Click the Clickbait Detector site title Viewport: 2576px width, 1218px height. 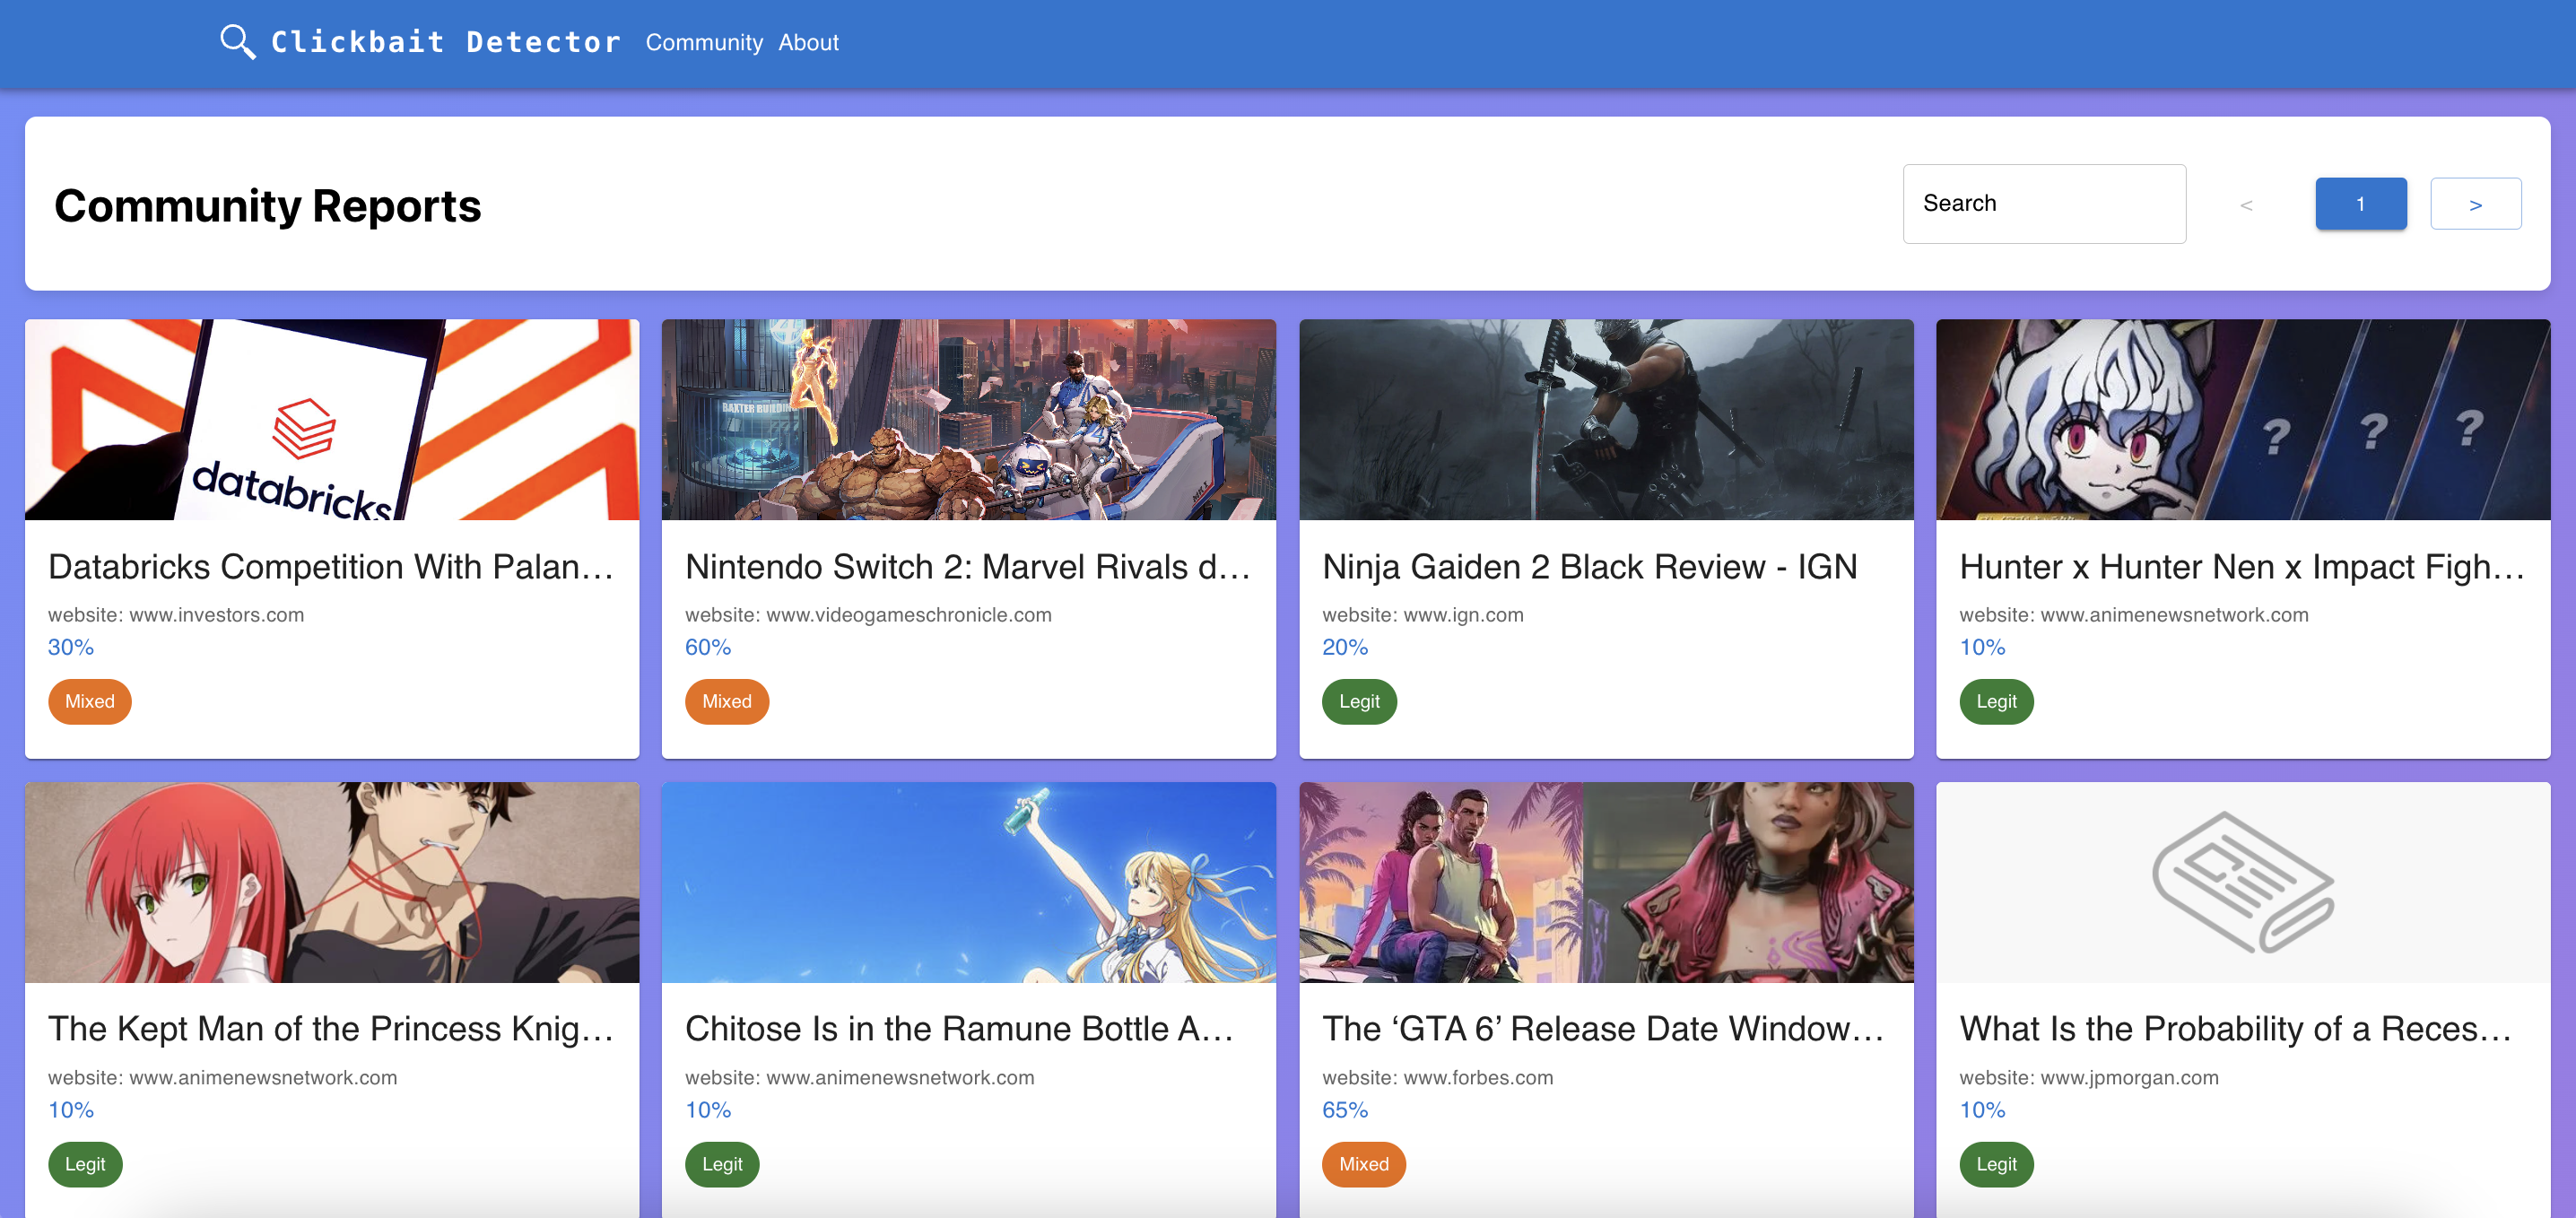[445, 42]
